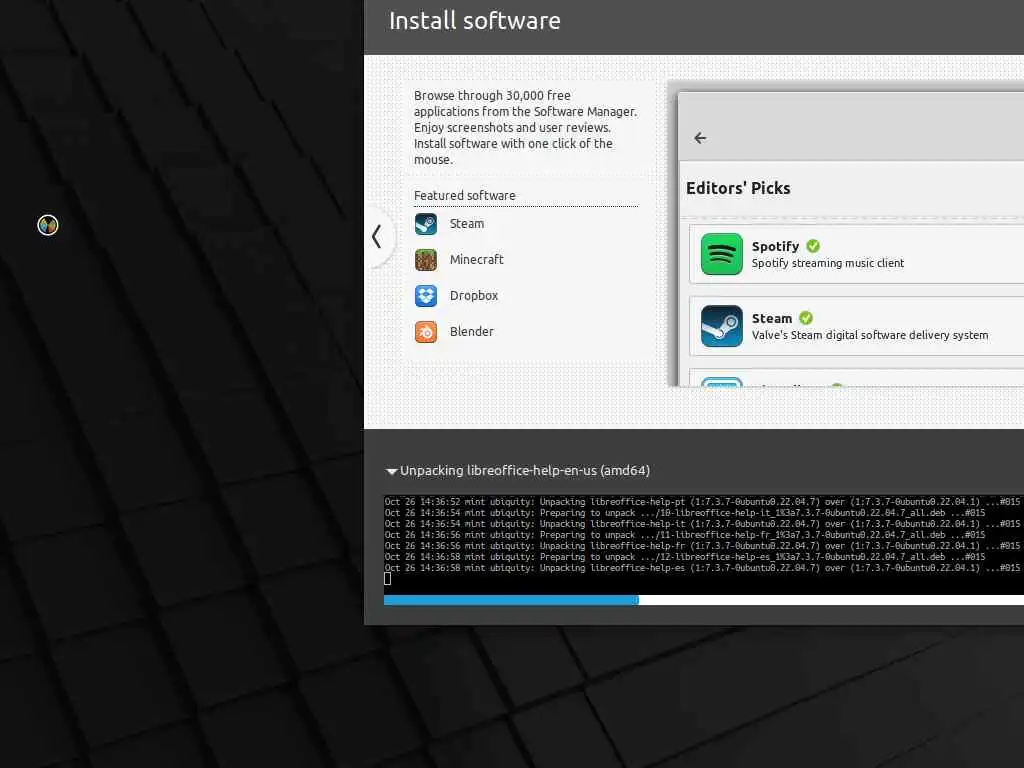Click the green verified badge next to Steam

806,317
